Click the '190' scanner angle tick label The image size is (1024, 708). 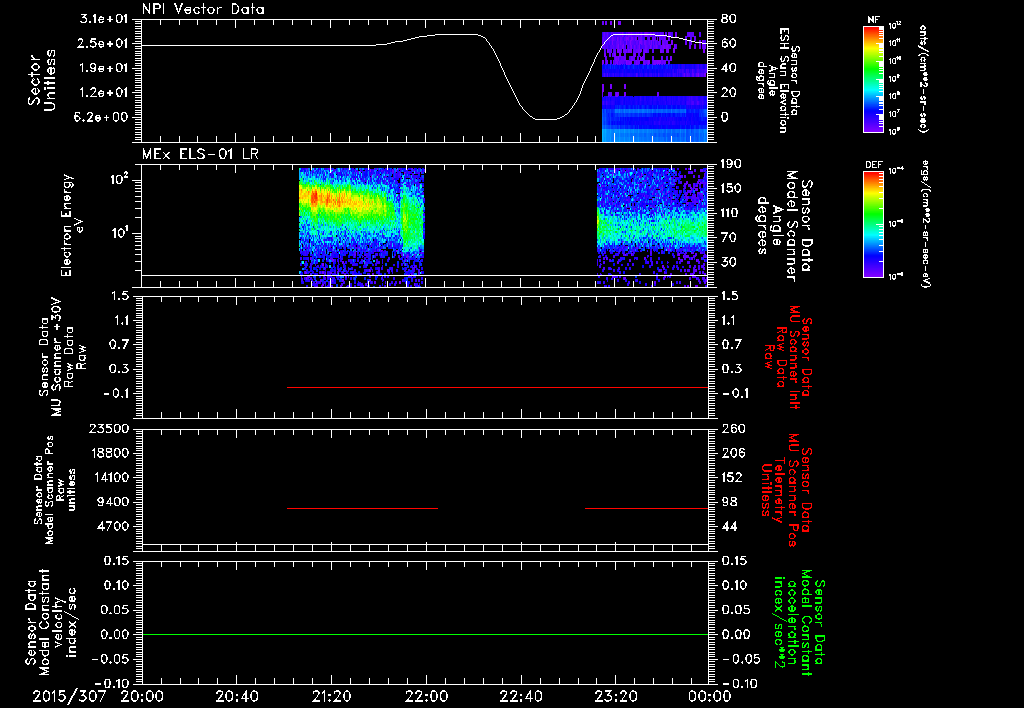731,164
